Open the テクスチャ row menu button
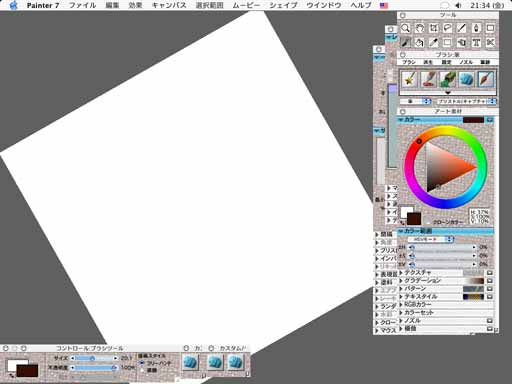The height and width of the screenshot is (384, 512). (490, 273)
